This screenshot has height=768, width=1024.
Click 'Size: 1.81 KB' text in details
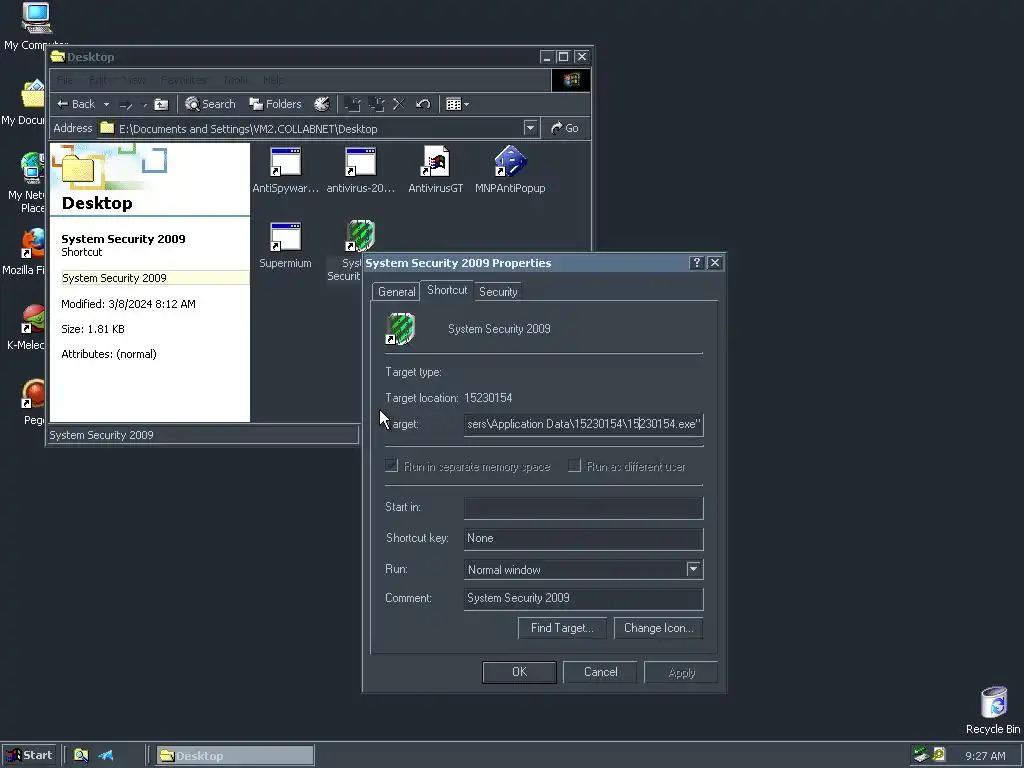93,329
